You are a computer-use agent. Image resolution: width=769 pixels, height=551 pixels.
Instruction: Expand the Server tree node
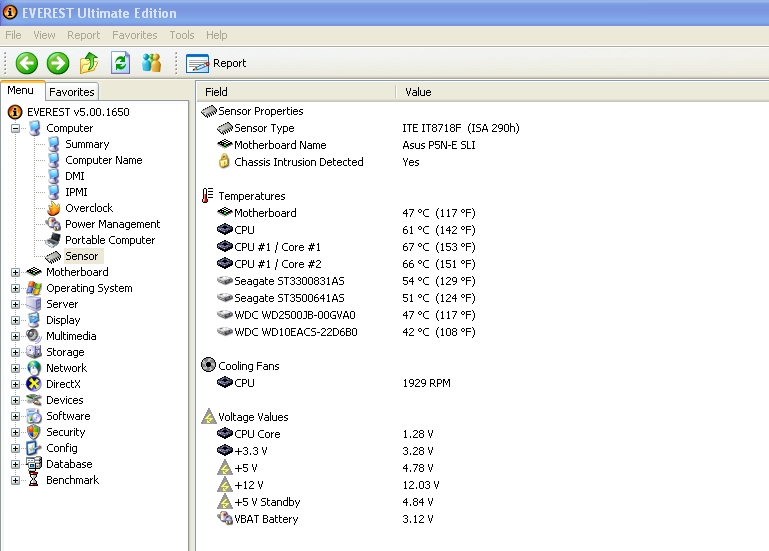(15, 304)
